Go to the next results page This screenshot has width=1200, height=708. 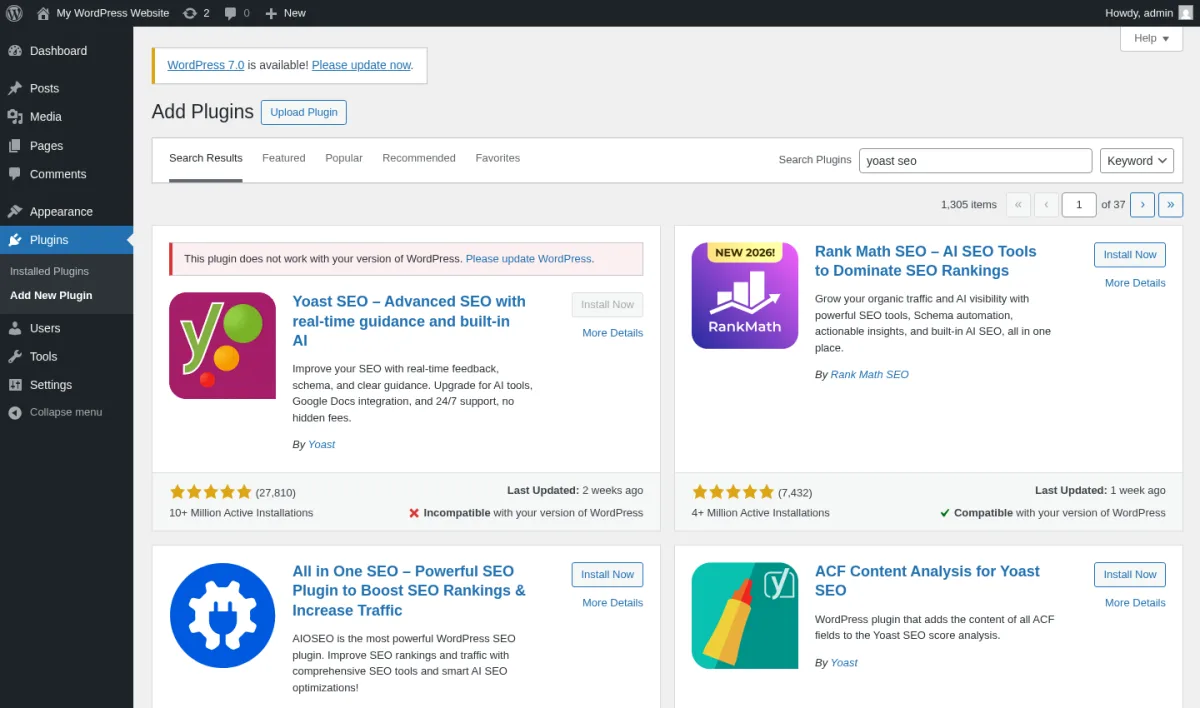coord(1142,205)
